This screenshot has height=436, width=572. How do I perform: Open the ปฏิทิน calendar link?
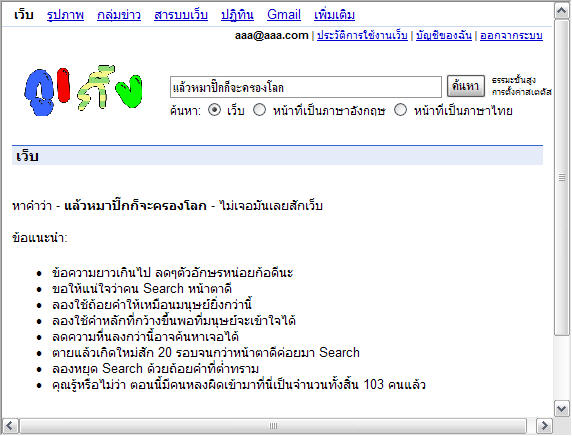(x=237, y=15)
